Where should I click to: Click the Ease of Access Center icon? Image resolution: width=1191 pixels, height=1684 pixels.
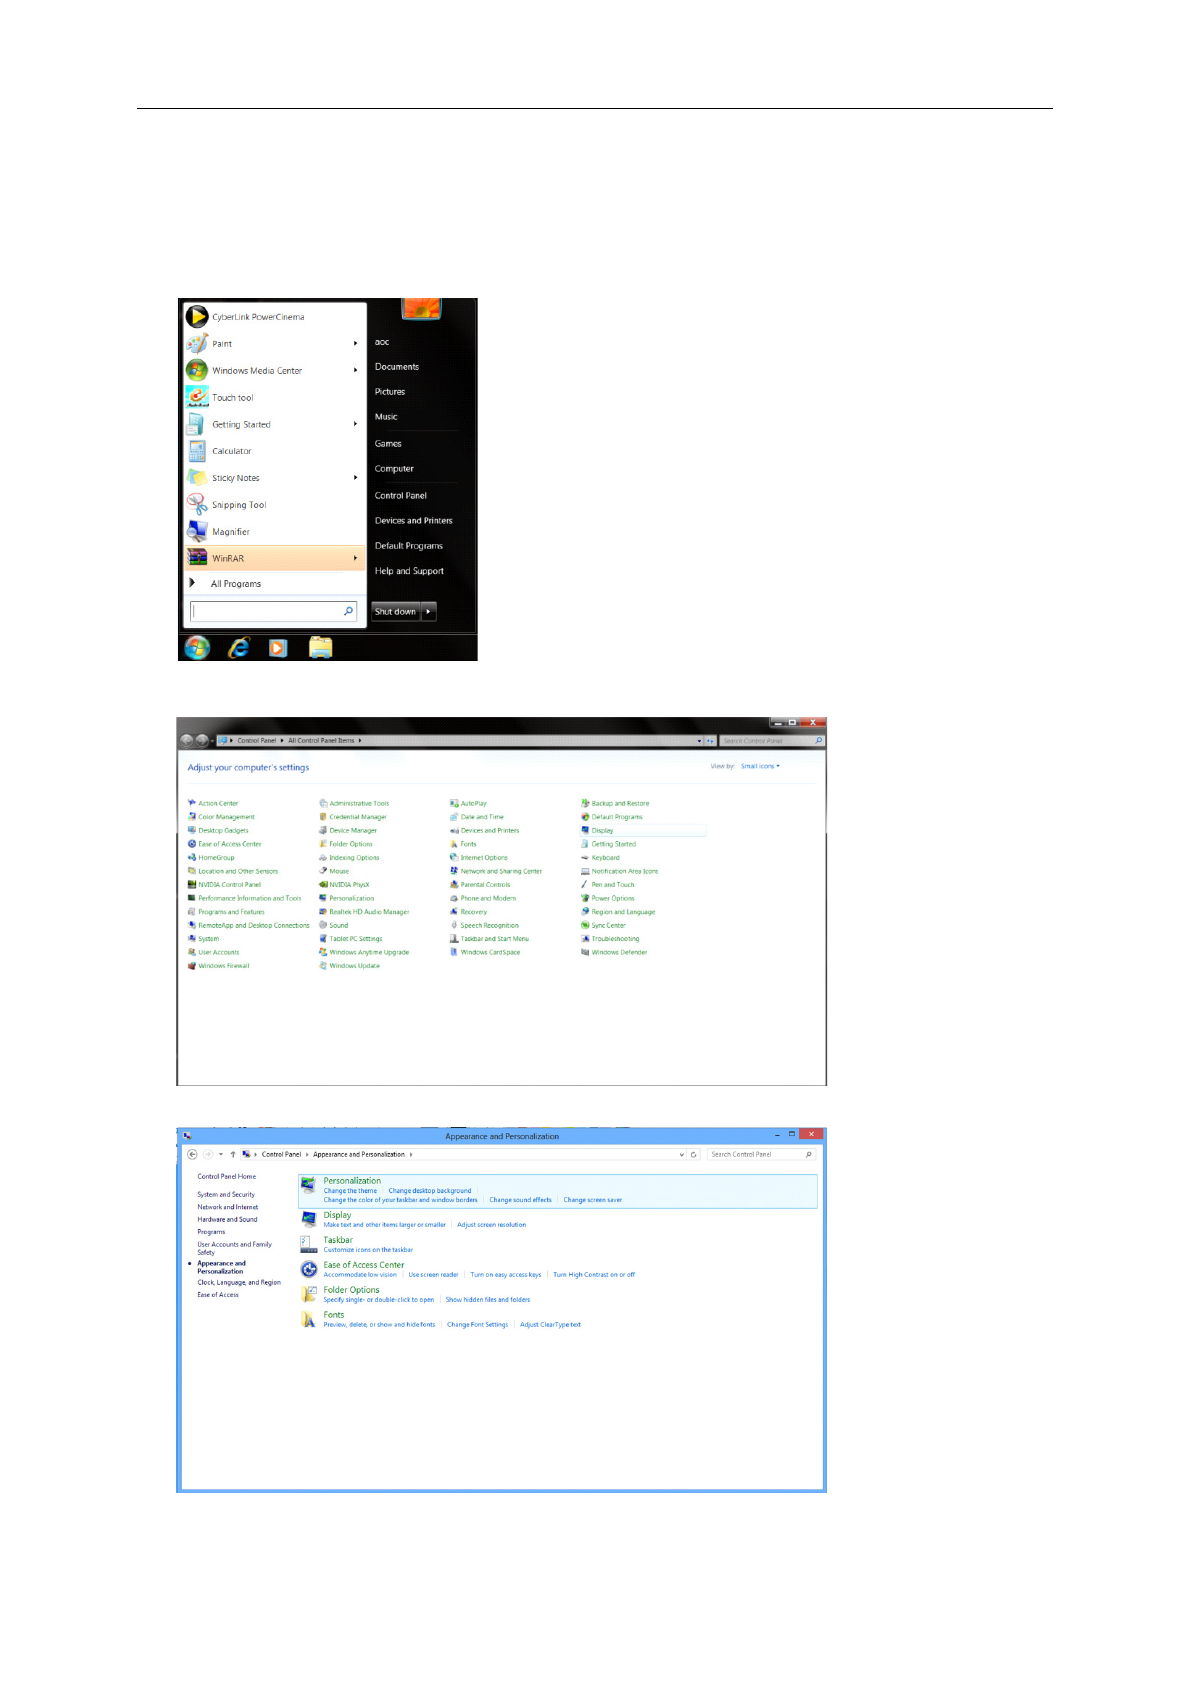tap(309, 1270)
